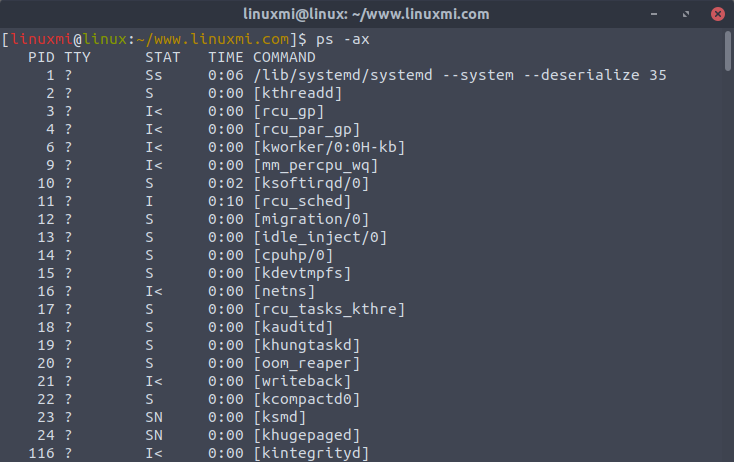Click the [rcu_sched] process entry

click(304, 201)
